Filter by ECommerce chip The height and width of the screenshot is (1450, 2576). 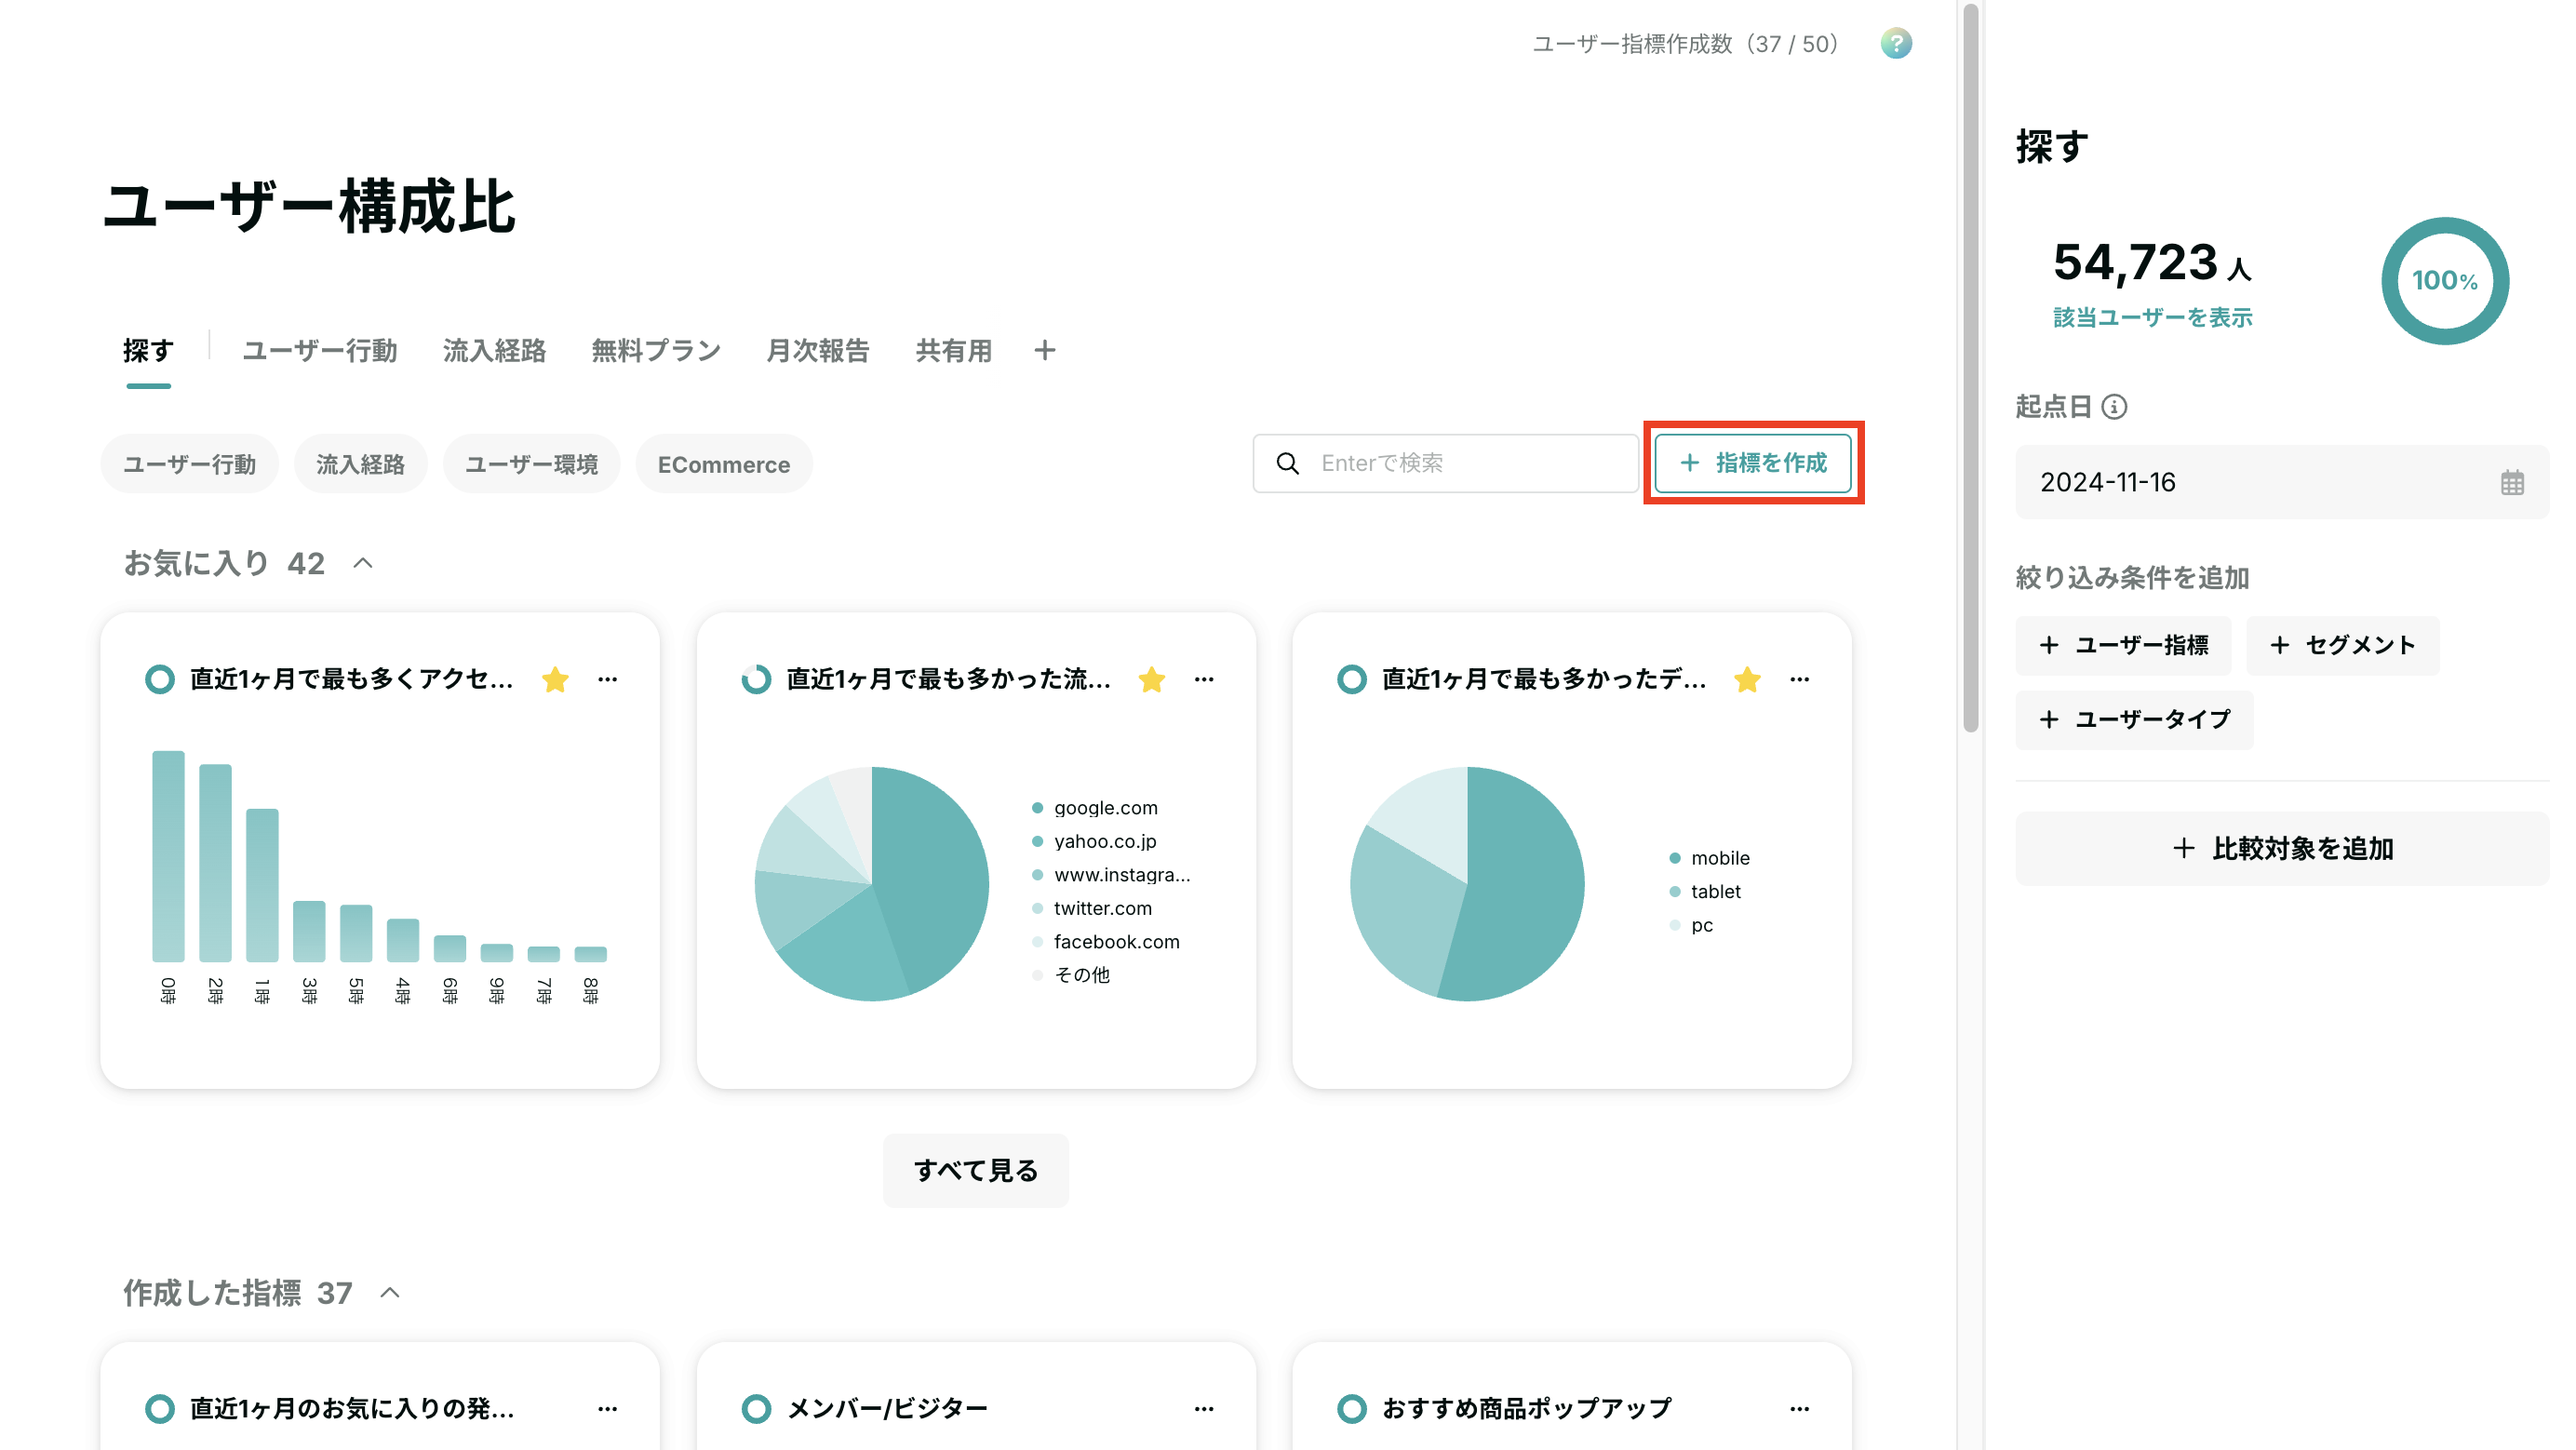pyautogui.click(x=723, y=464)
